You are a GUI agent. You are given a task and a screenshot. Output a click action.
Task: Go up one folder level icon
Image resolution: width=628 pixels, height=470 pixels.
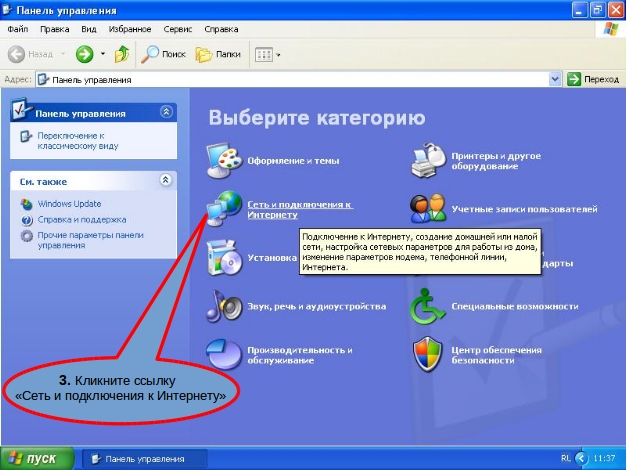click(121, 54)
